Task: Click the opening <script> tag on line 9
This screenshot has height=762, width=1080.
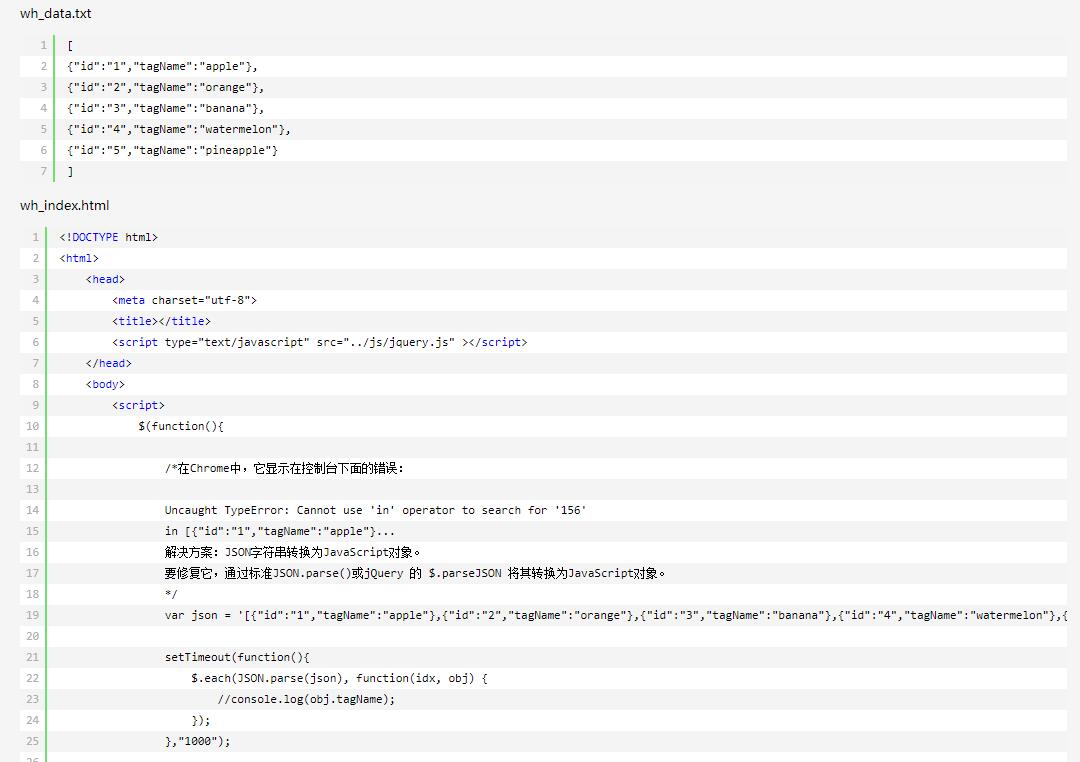Action: tap(138, 405)
